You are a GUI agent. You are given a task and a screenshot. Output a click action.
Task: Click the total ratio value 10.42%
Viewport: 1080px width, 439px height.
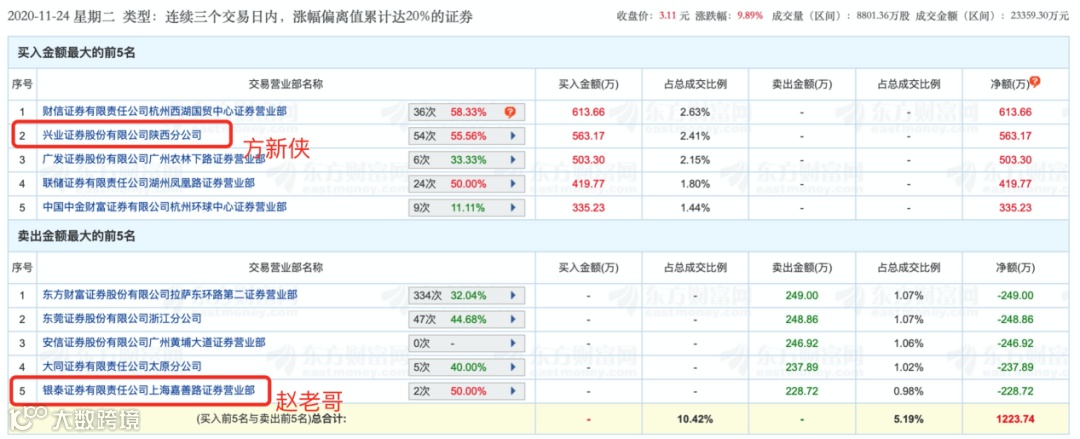pos(695,419)
